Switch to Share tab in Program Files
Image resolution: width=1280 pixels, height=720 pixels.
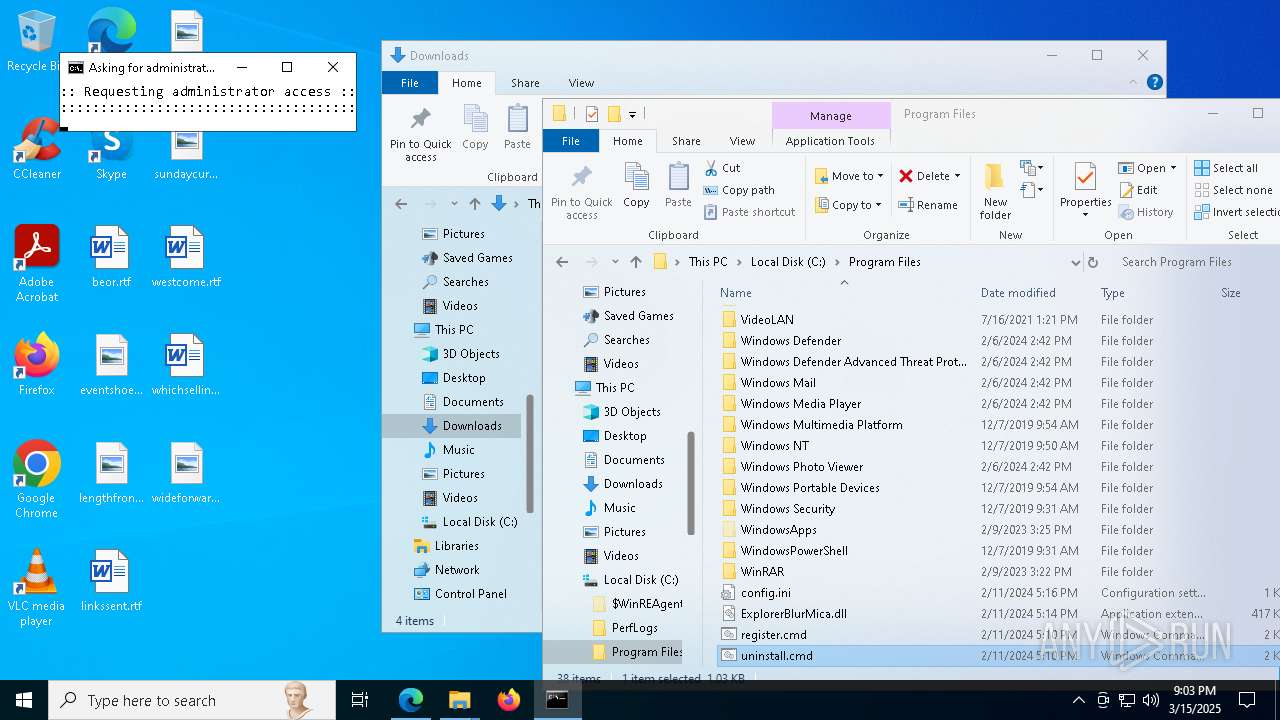coord(686,141)
